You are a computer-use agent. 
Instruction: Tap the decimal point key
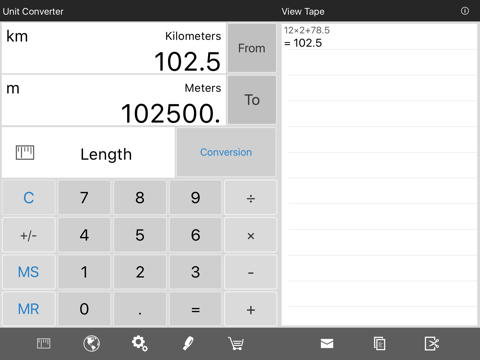point(140,309)
